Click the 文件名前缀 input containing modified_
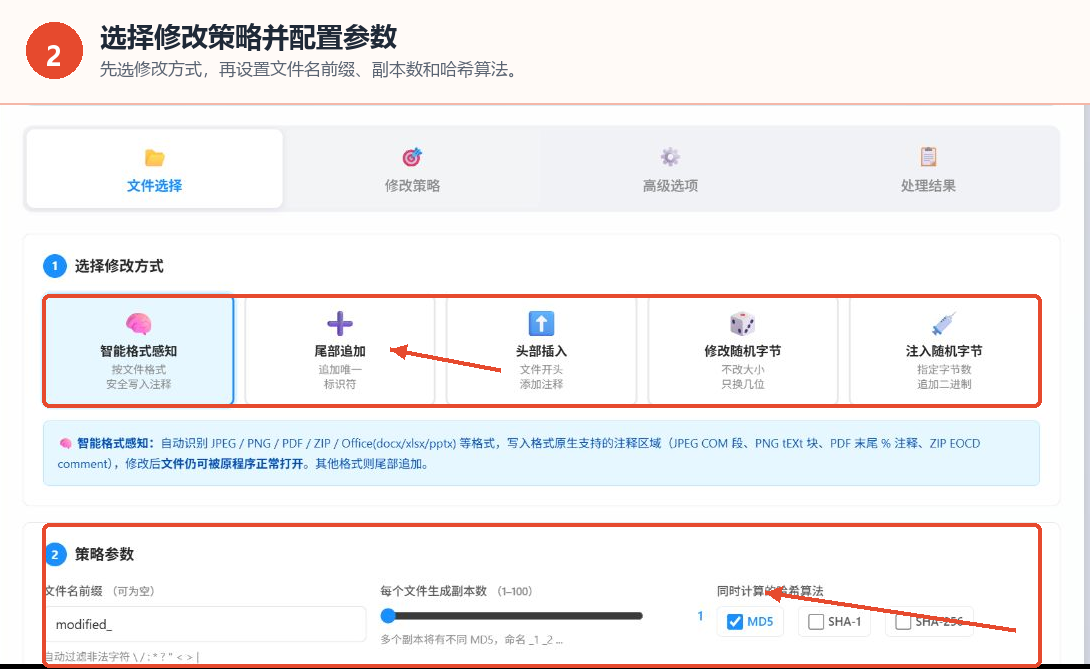The width and height of the screenshot is (1090, 669). click(x=206, y=624)
